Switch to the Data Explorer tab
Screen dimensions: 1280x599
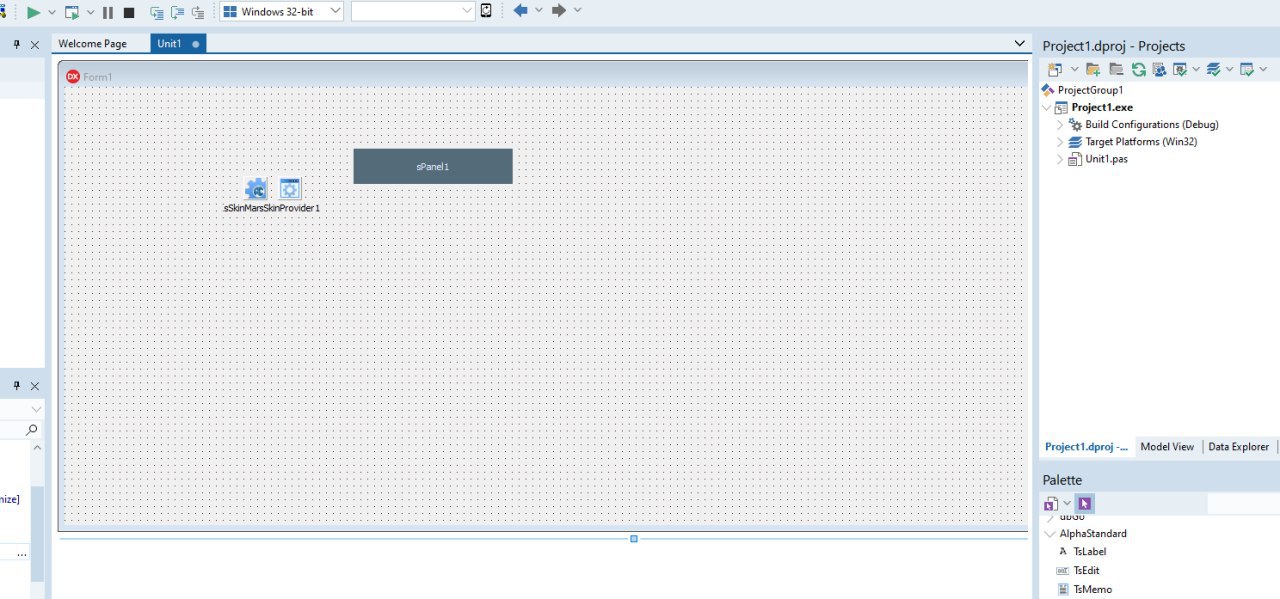click(x=1238, y=447)
